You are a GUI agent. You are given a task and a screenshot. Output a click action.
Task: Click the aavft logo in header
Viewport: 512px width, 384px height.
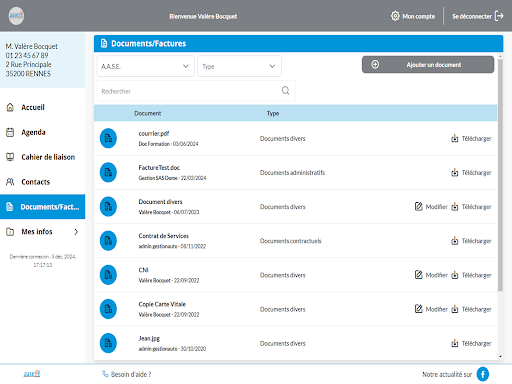16,16
